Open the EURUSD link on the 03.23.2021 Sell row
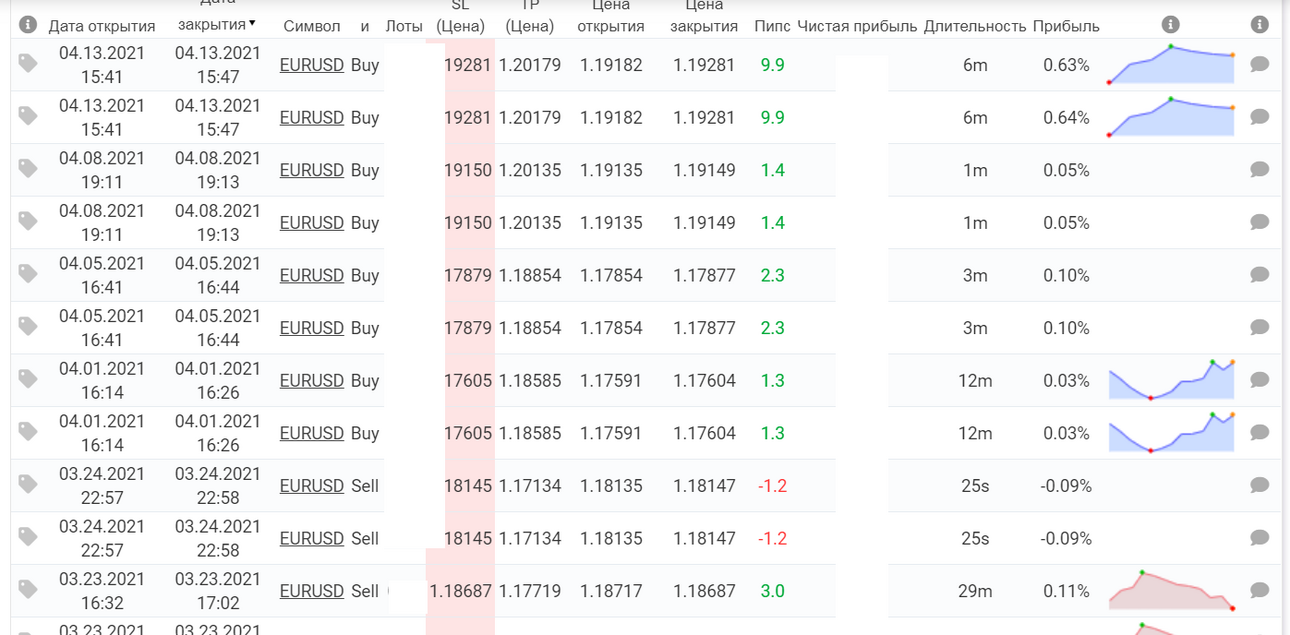Image resolution: width=1290 pixels, height=635 pixels. coord(312,591)
